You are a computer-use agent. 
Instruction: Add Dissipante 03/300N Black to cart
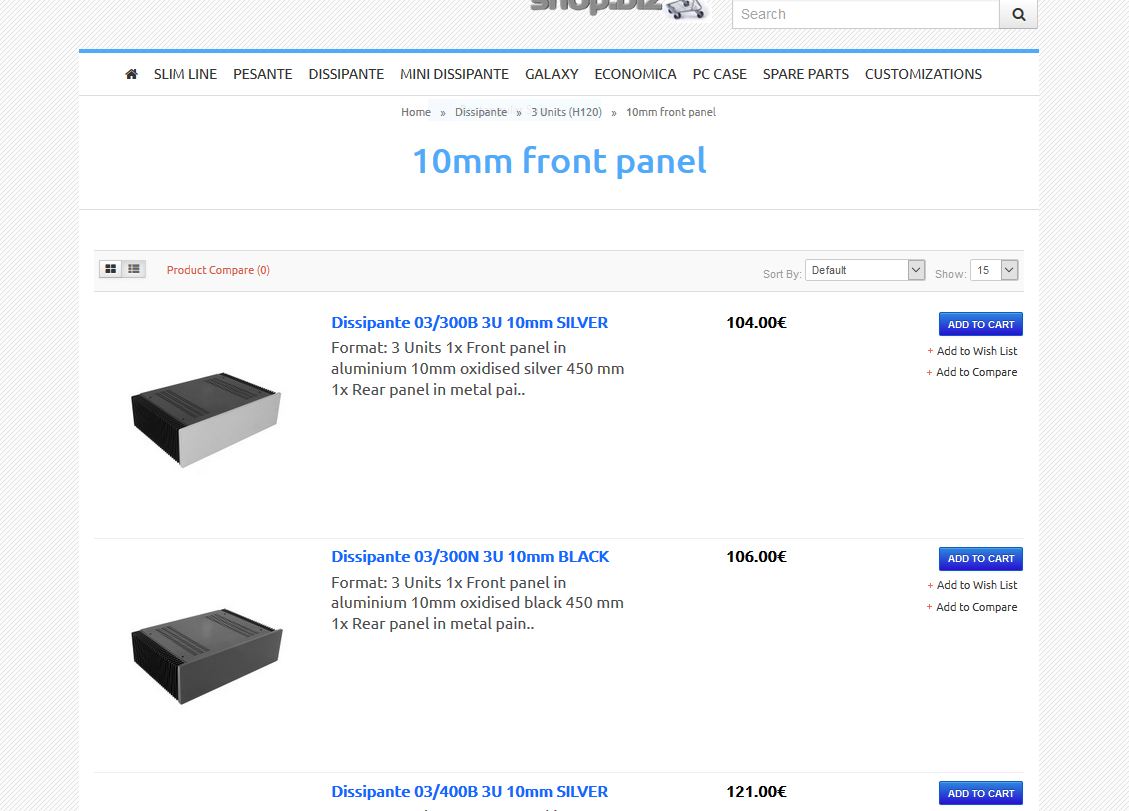[x=981, y=558]
